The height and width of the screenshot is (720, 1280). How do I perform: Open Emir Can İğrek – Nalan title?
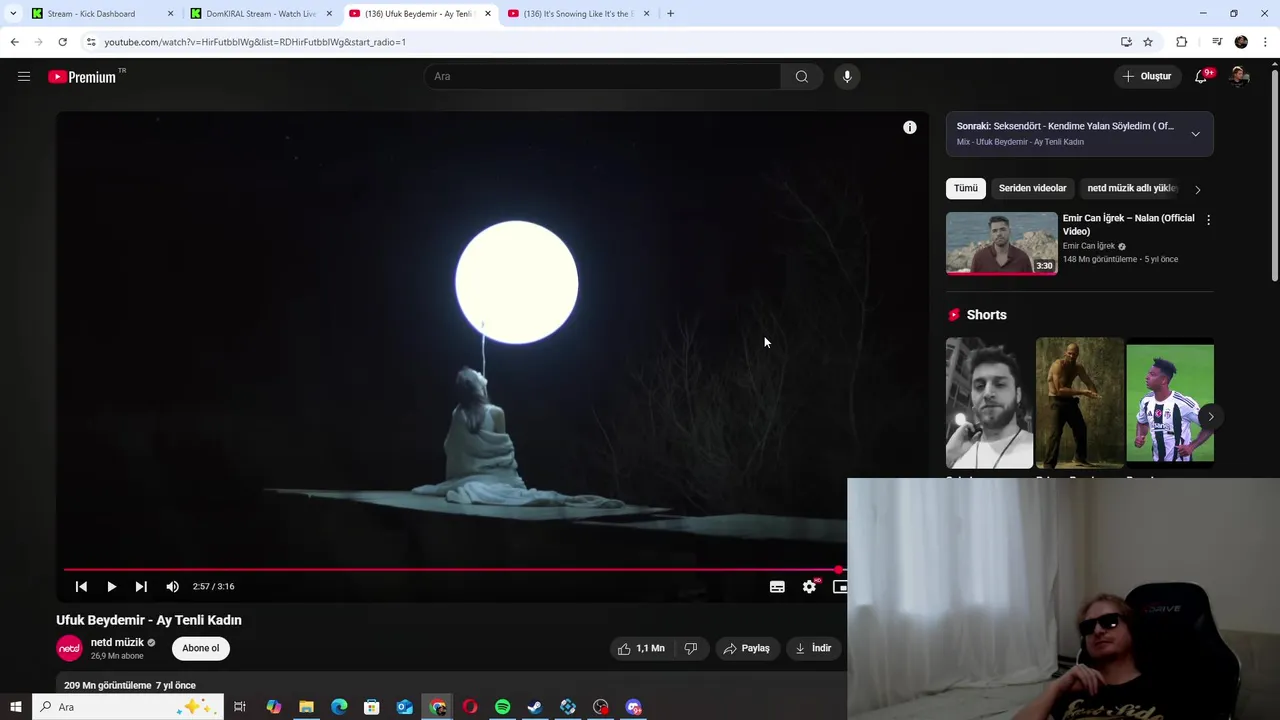(1128, 224)
